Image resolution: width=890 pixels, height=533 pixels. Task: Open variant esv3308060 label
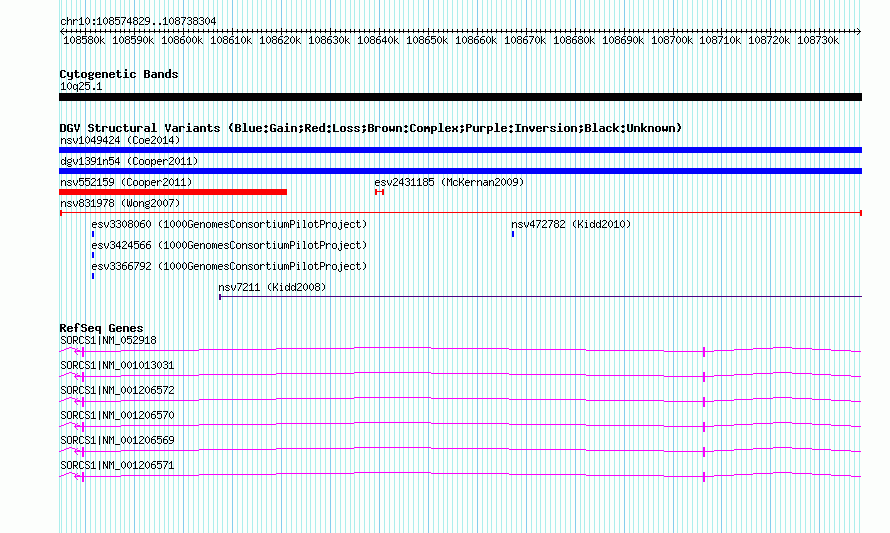click(x=229, y=224)
